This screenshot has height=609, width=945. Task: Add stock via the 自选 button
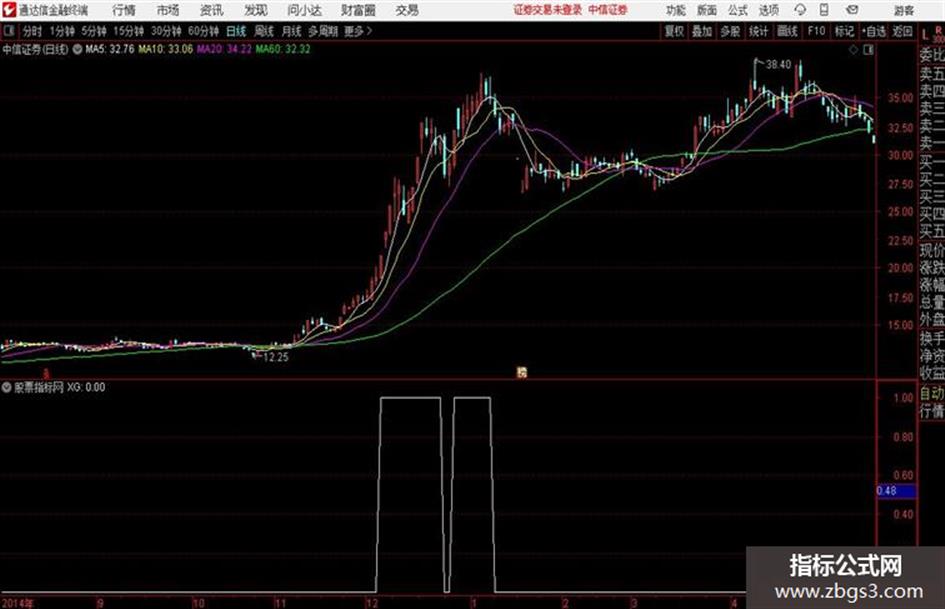coord(874,31)
